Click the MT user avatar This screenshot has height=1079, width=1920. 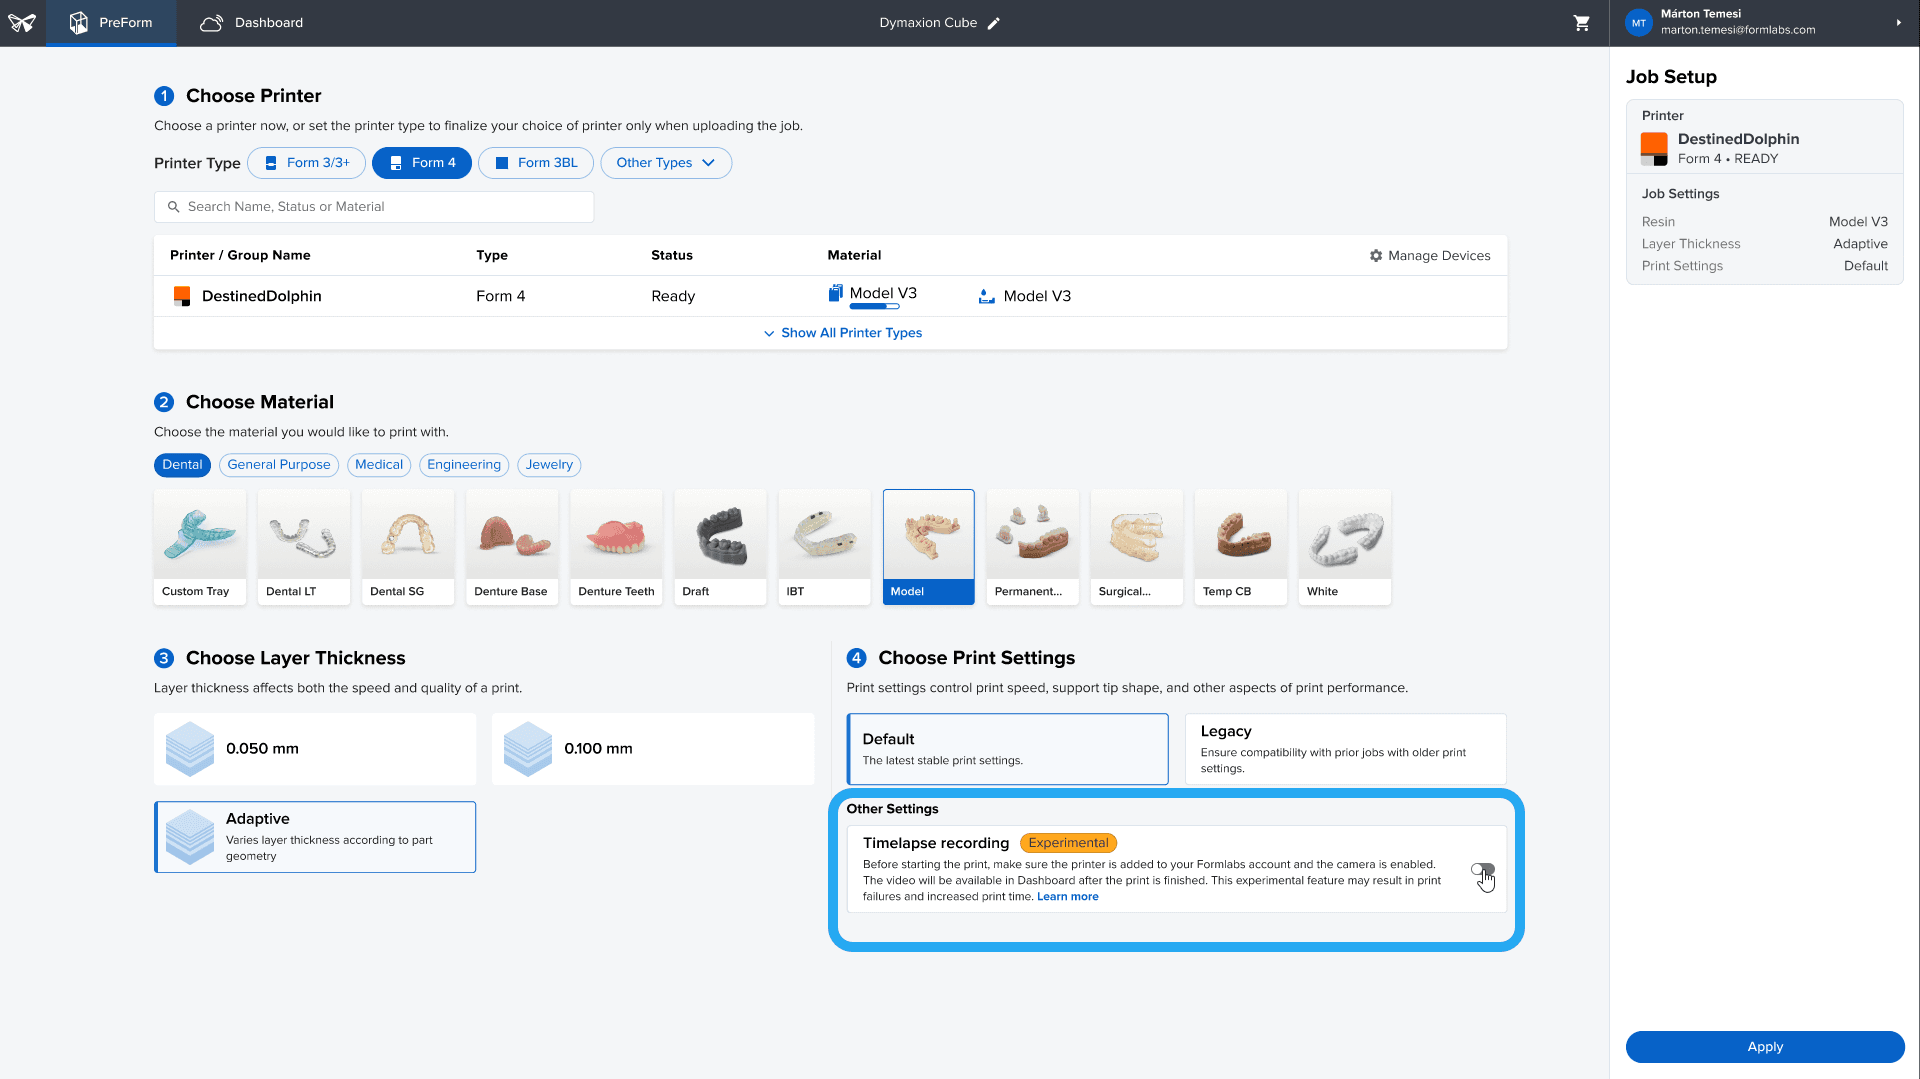coord(1638,22)
